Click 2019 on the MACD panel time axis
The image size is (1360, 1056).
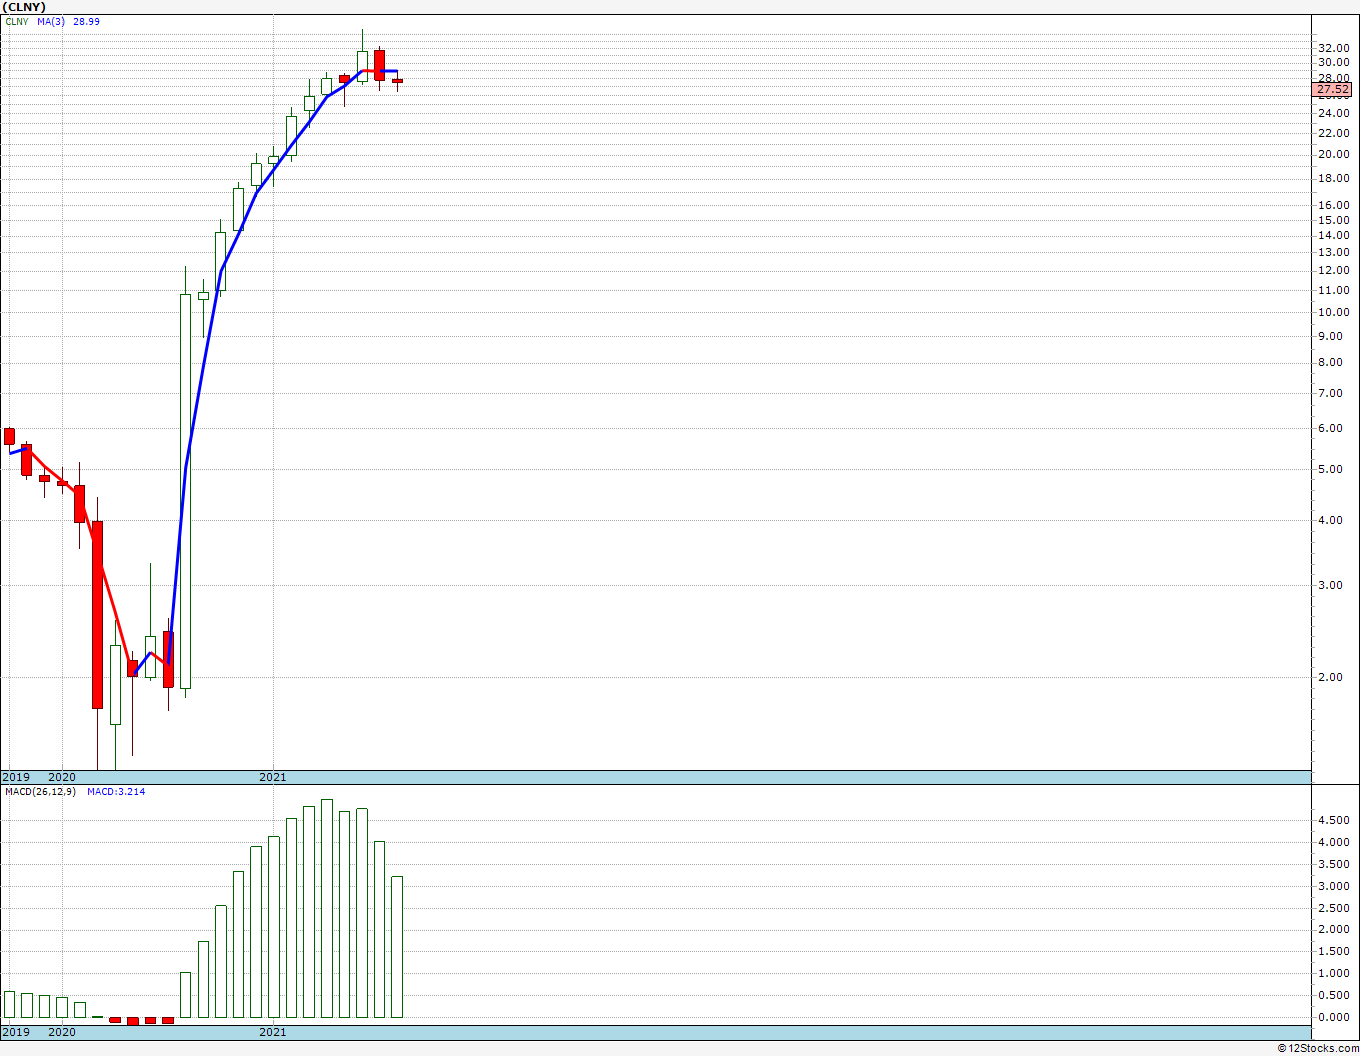click(x=15, y=1032)
